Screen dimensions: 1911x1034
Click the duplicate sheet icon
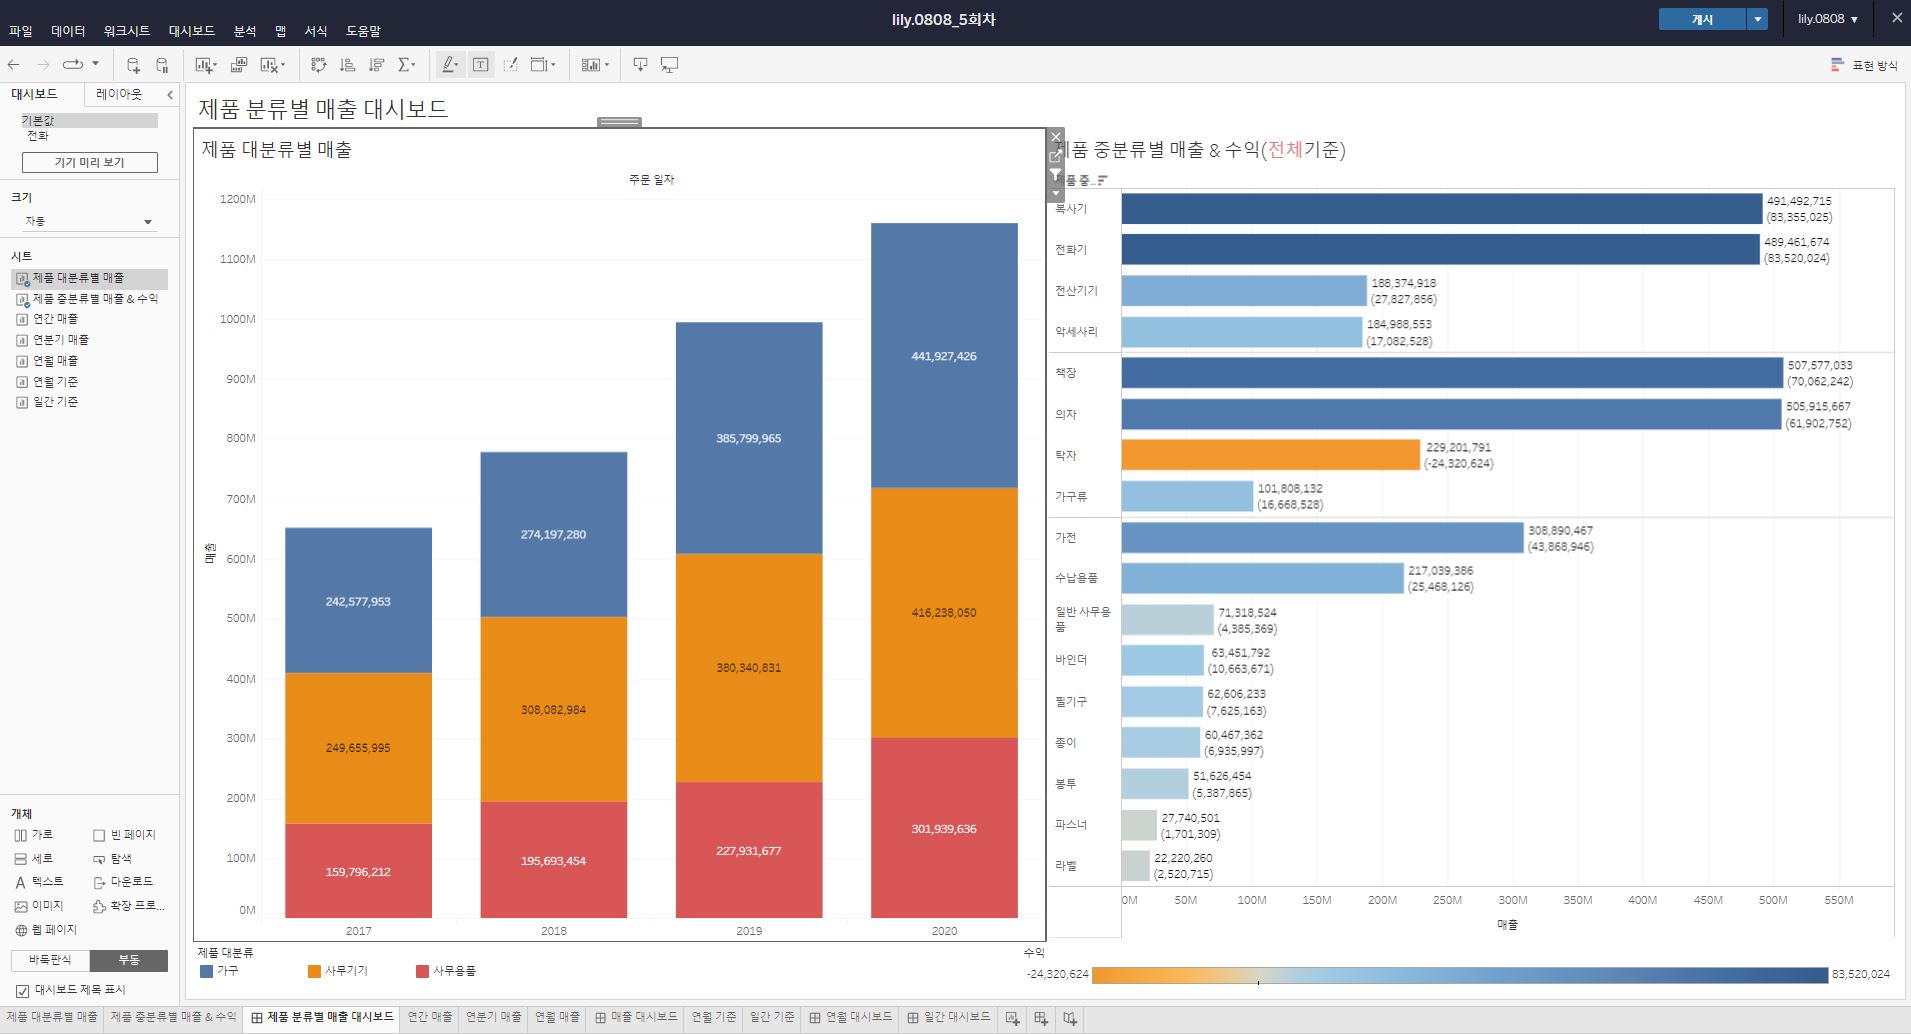[239, 65]
